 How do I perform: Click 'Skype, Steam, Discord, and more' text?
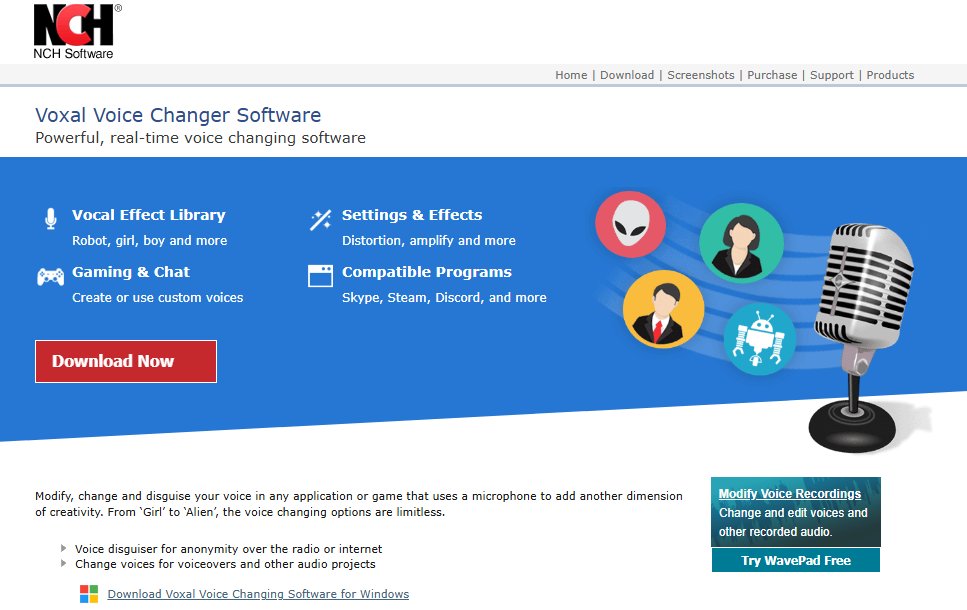click(x=444, y=297)
